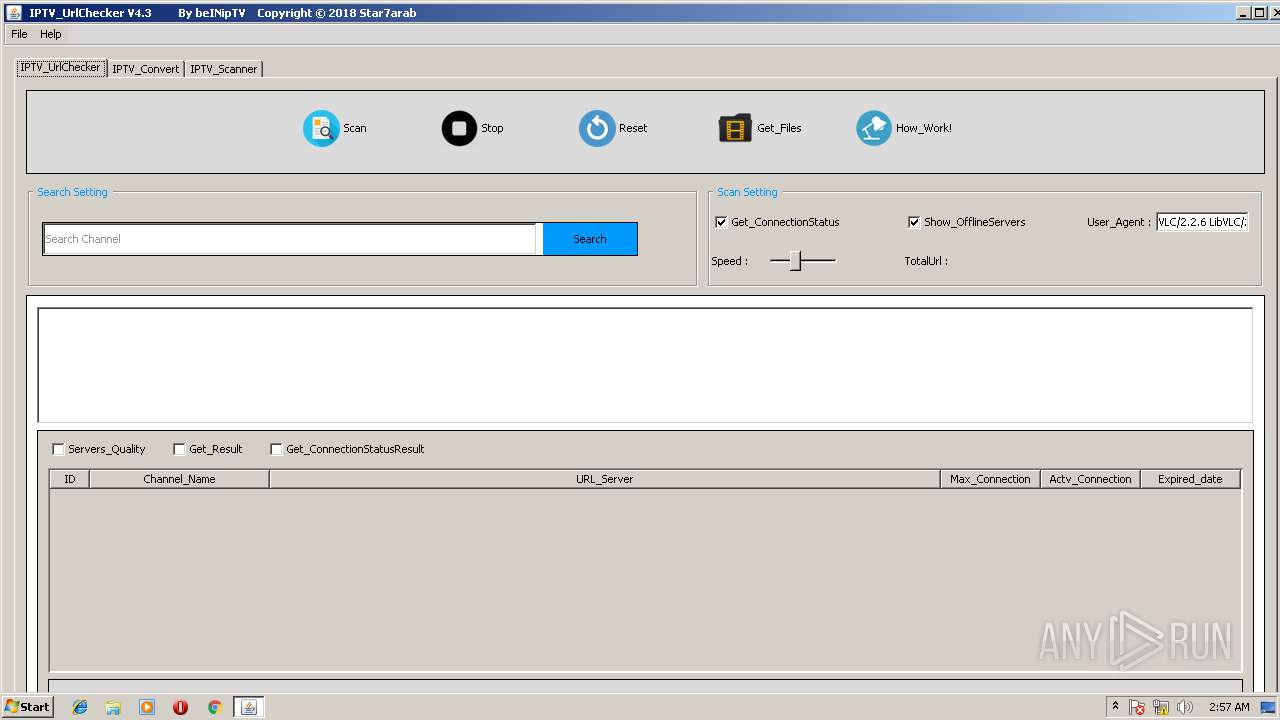This screenshot has width=1280, height=720.
Task: Click the Scan magnifier icon
Action: 321,128
